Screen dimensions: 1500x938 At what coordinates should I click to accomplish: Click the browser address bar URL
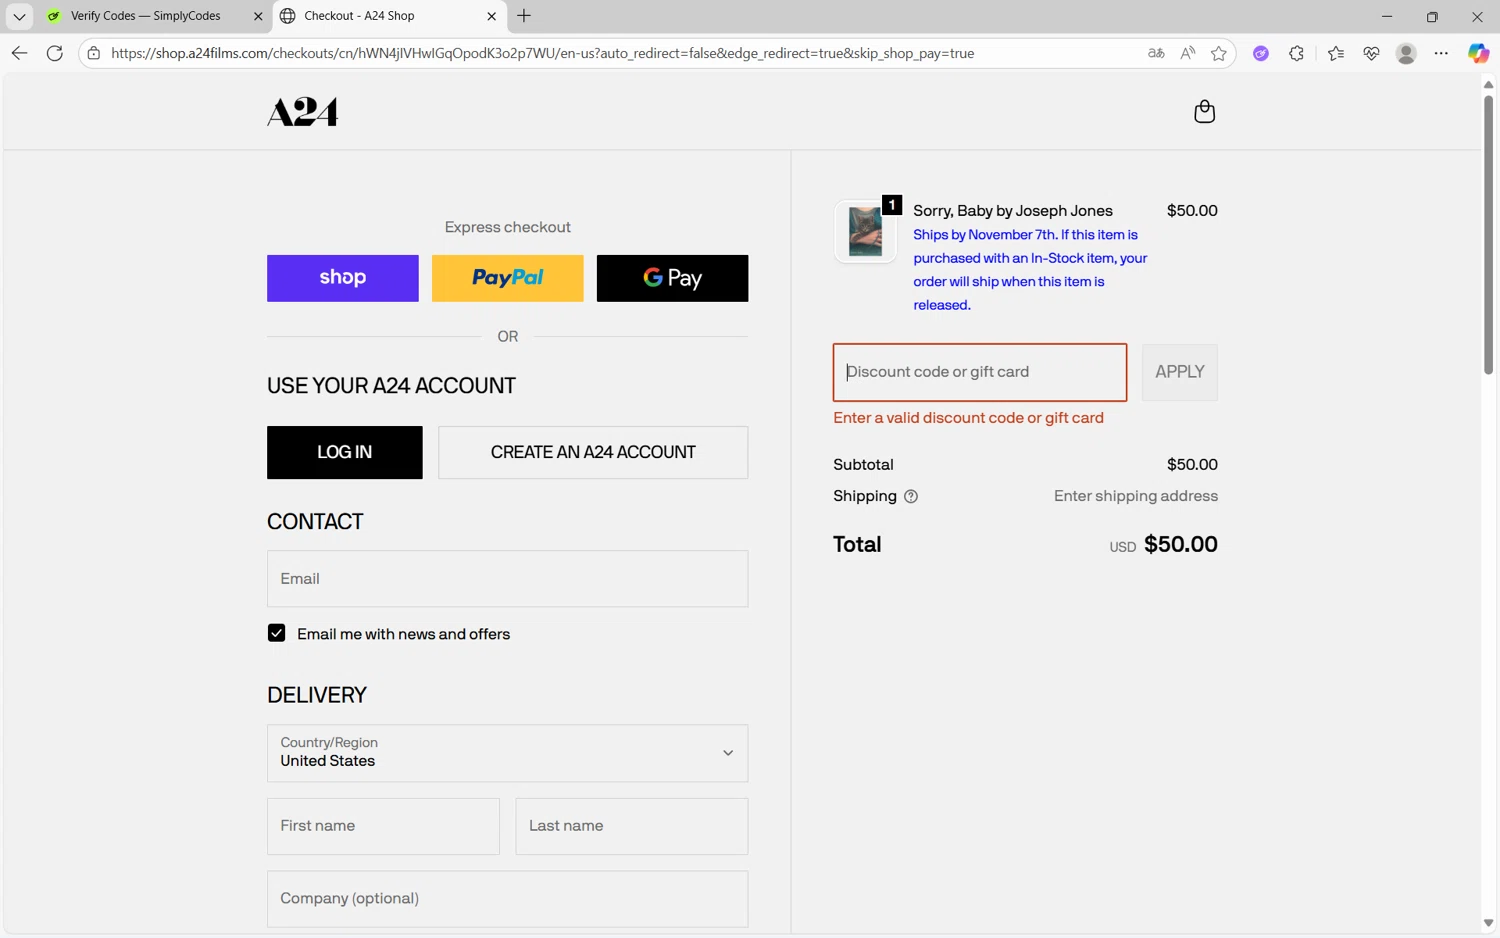pos(542,53)
